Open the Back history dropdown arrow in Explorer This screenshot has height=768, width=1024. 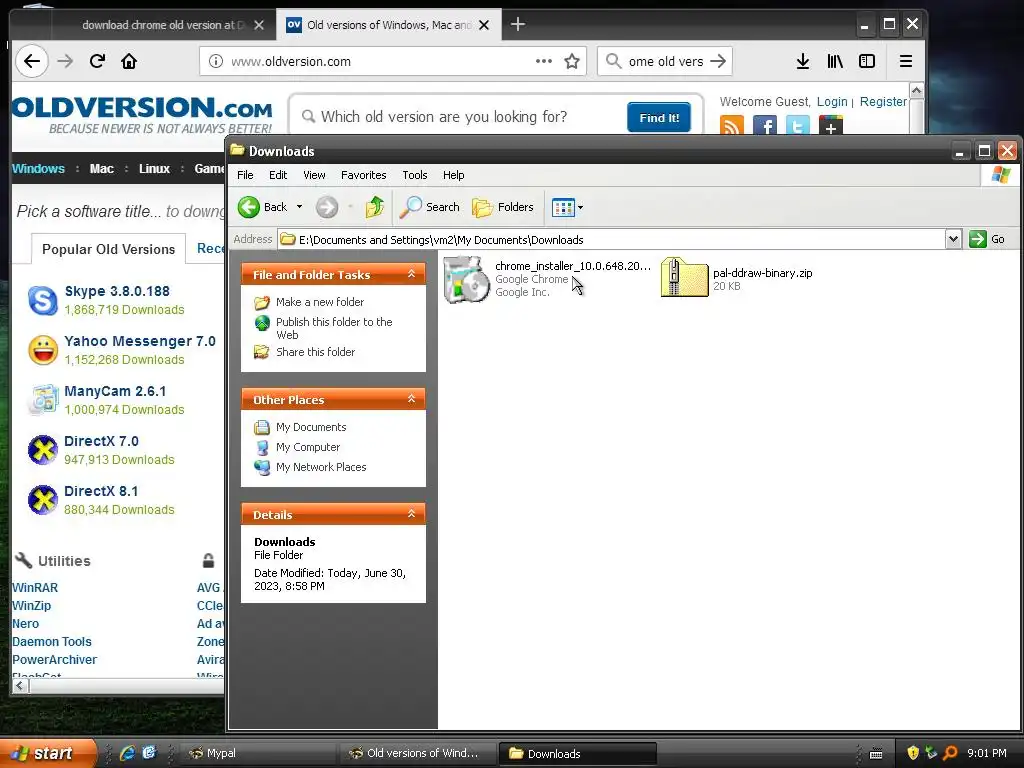point(299,207)
